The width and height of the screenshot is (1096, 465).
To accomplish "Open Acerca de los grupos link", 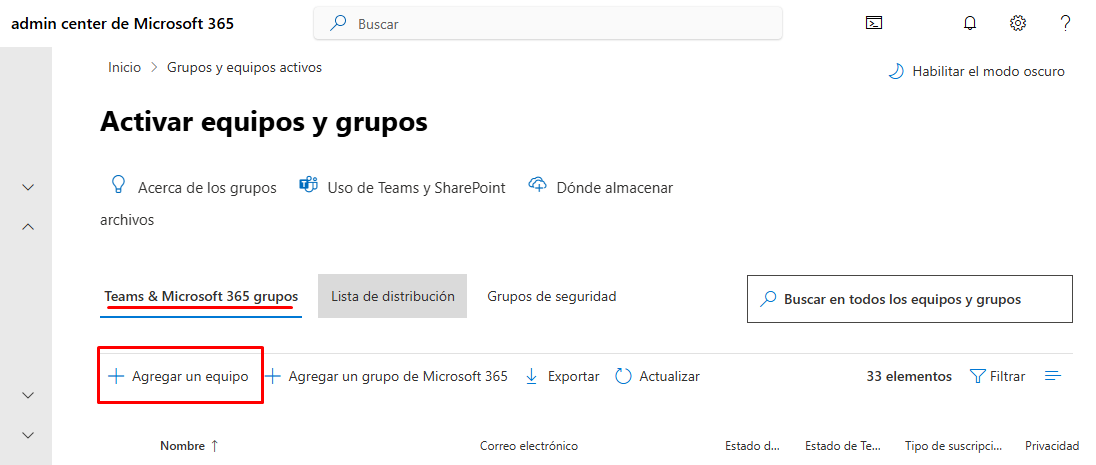I will (208, 187).
